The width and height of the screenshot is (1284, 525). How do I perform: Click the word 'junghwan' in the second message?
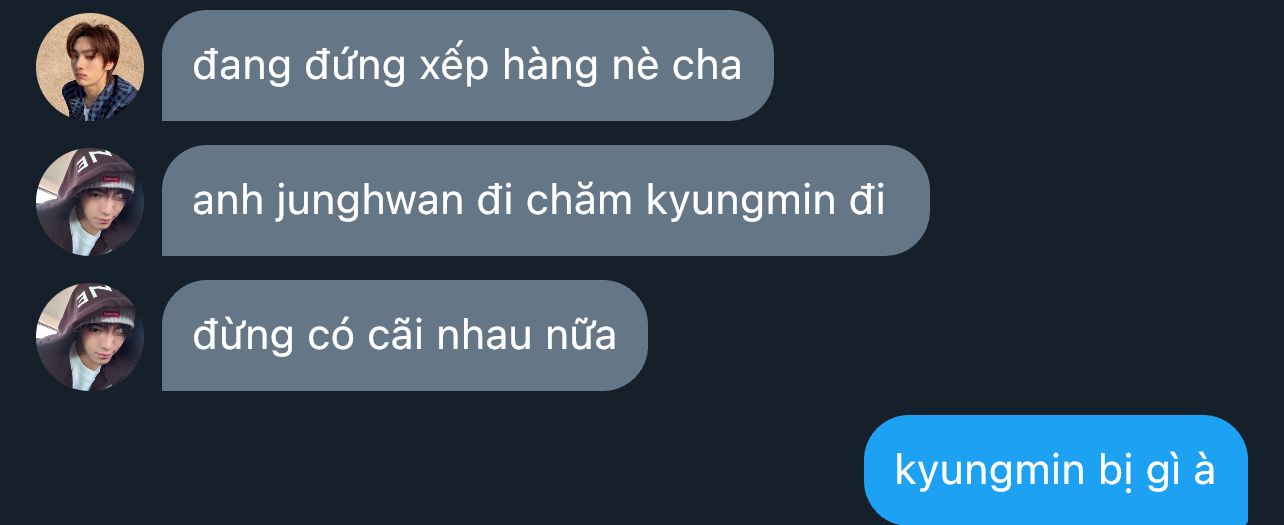tap(367, 202)
